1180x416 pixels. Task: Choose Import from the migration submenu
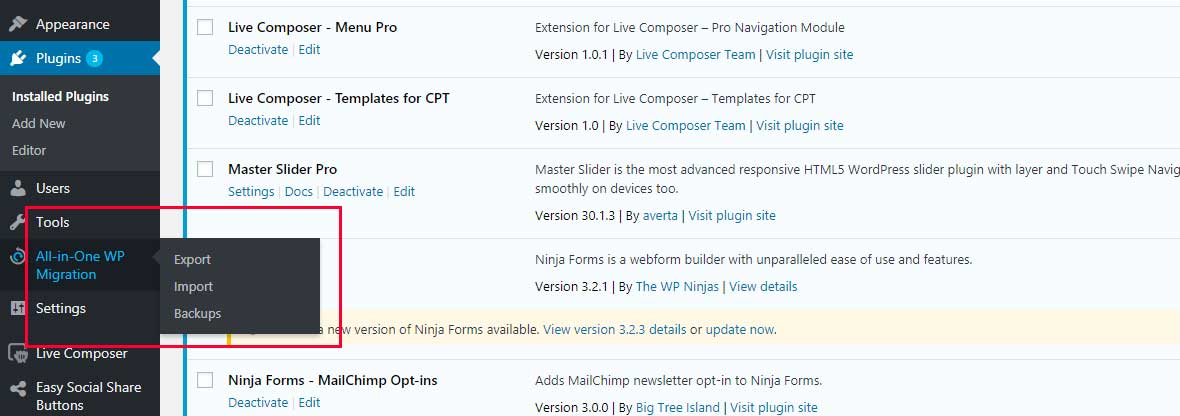[x=193, y=287]
